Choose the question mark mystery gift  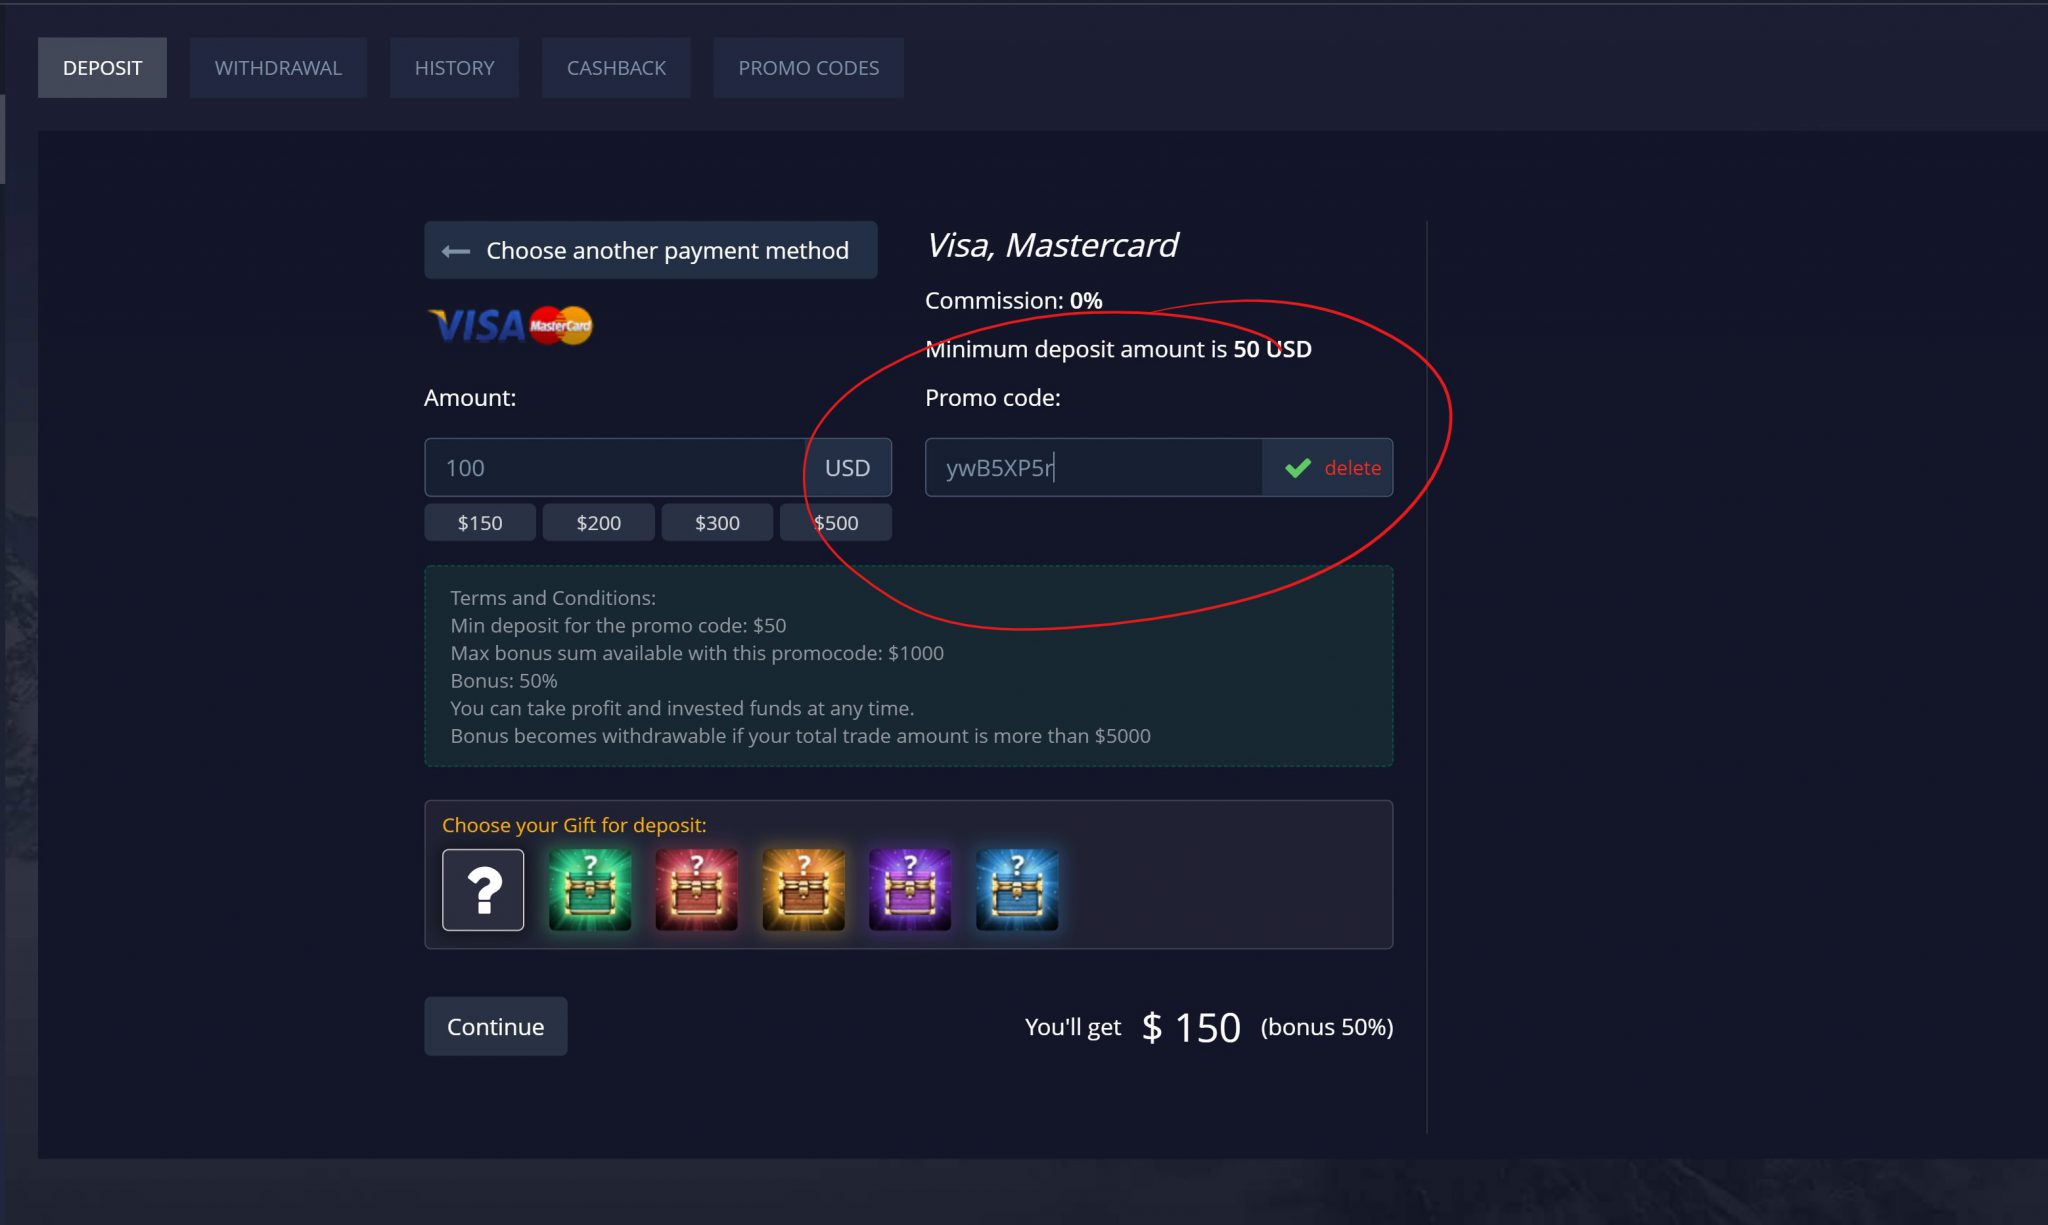tap(483, 889)
